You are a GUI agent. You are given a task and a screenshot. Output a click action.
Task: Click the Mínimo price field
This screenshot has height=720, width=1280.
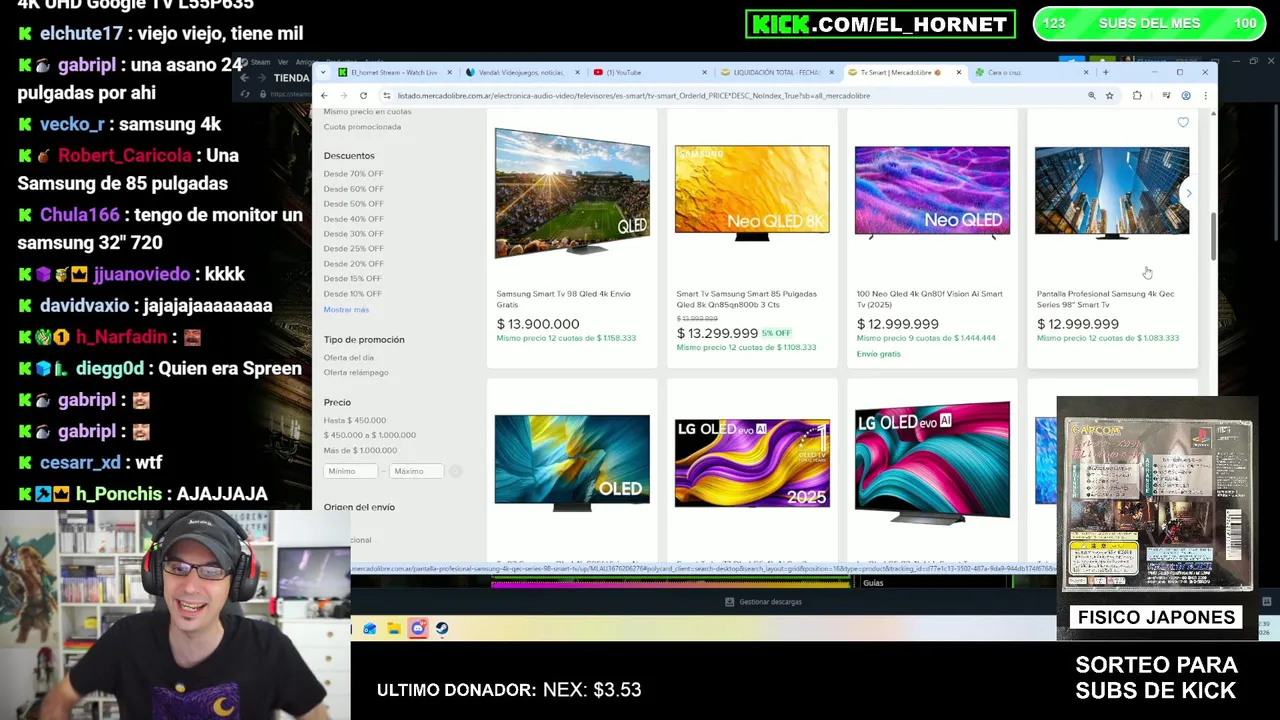(x=351, y=471)
